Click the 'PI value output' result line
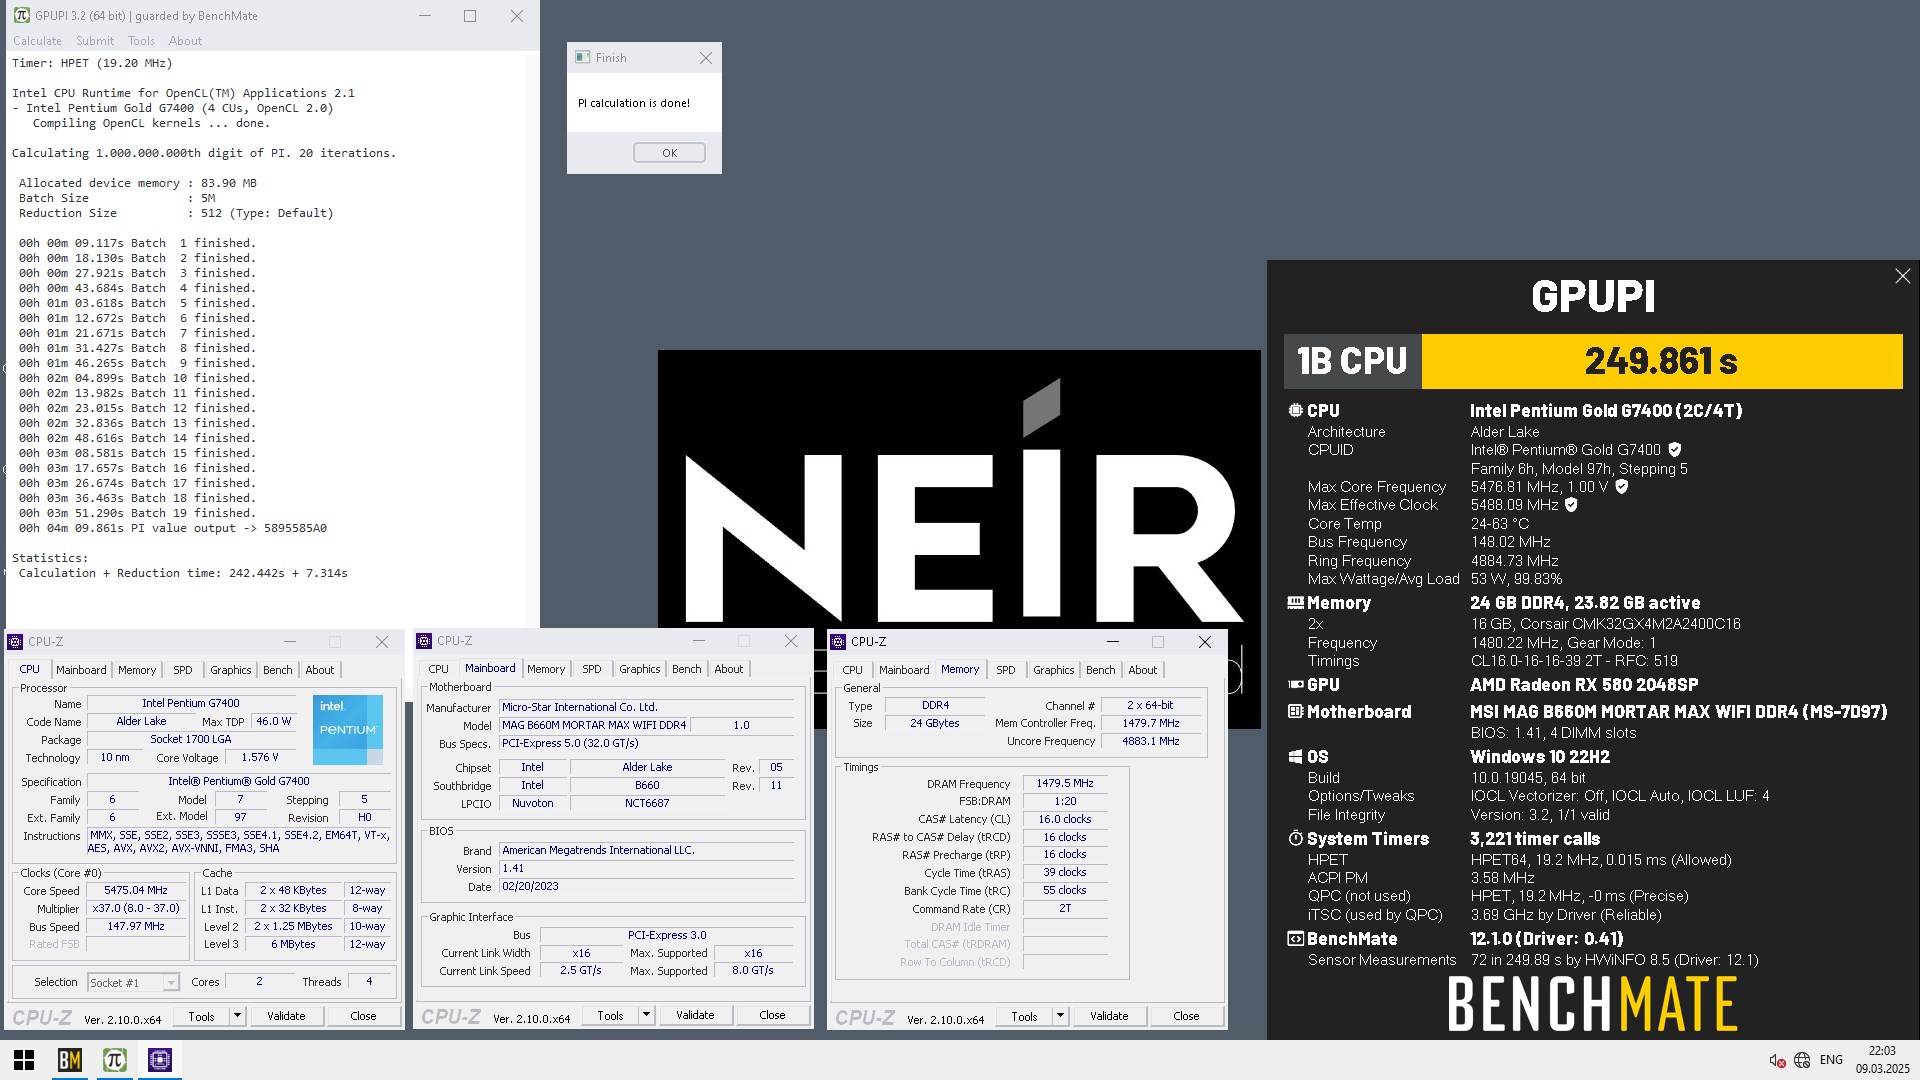The image size is (1920, 1080). [173, 528]
